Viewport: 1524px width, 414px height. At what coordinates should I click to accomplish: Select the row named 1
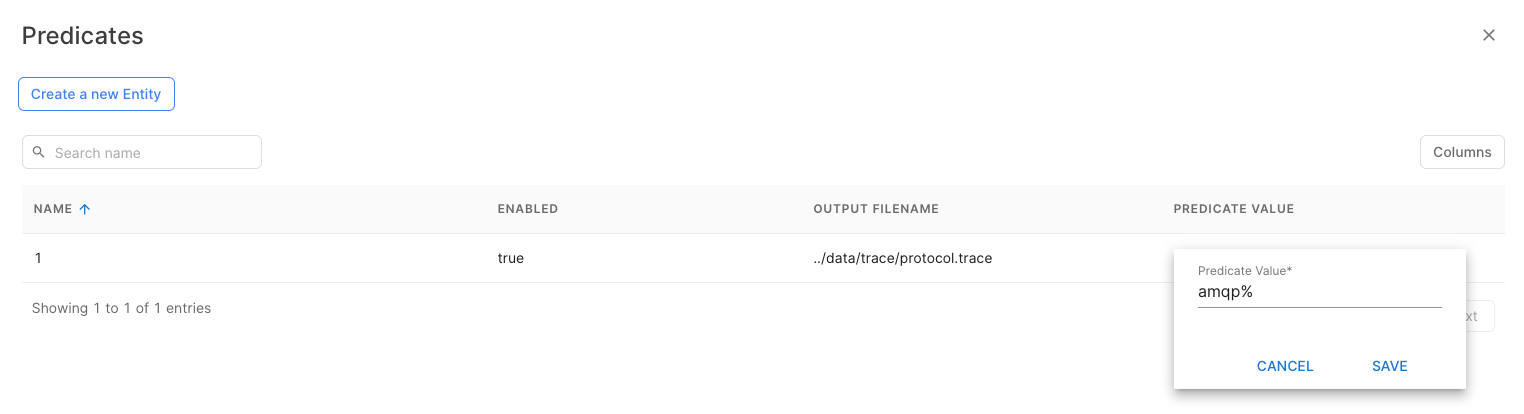(38, 258)
